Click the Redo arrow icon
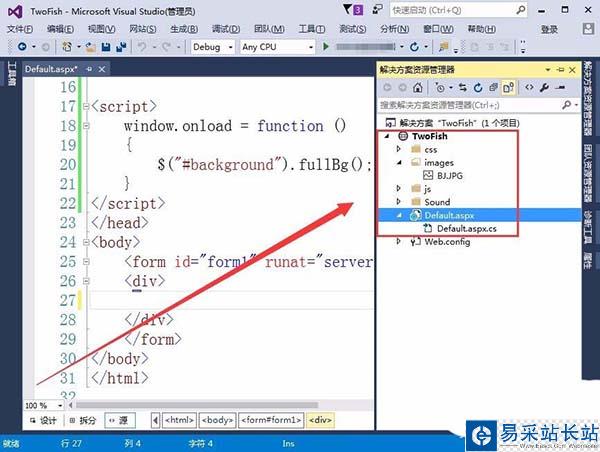 pyautogui.click(x=166, y=47)
